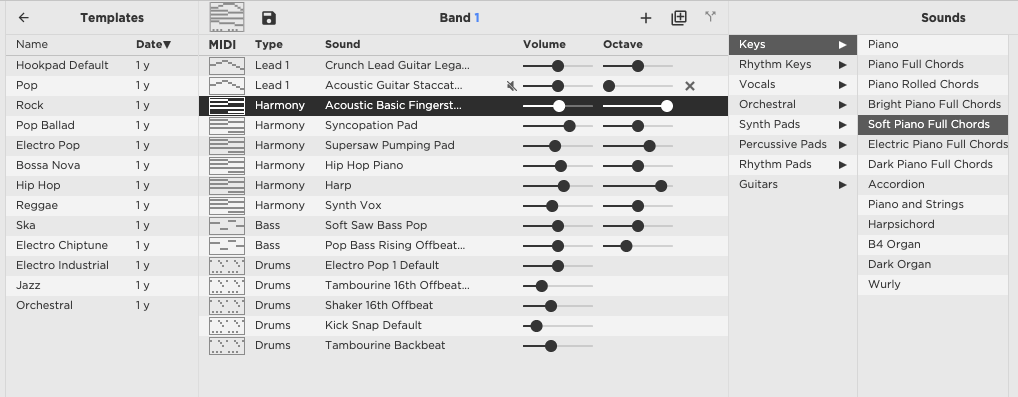Select the Synth Vox harmony row
This screenshot has height=397, width=1018.
[464, 205]
